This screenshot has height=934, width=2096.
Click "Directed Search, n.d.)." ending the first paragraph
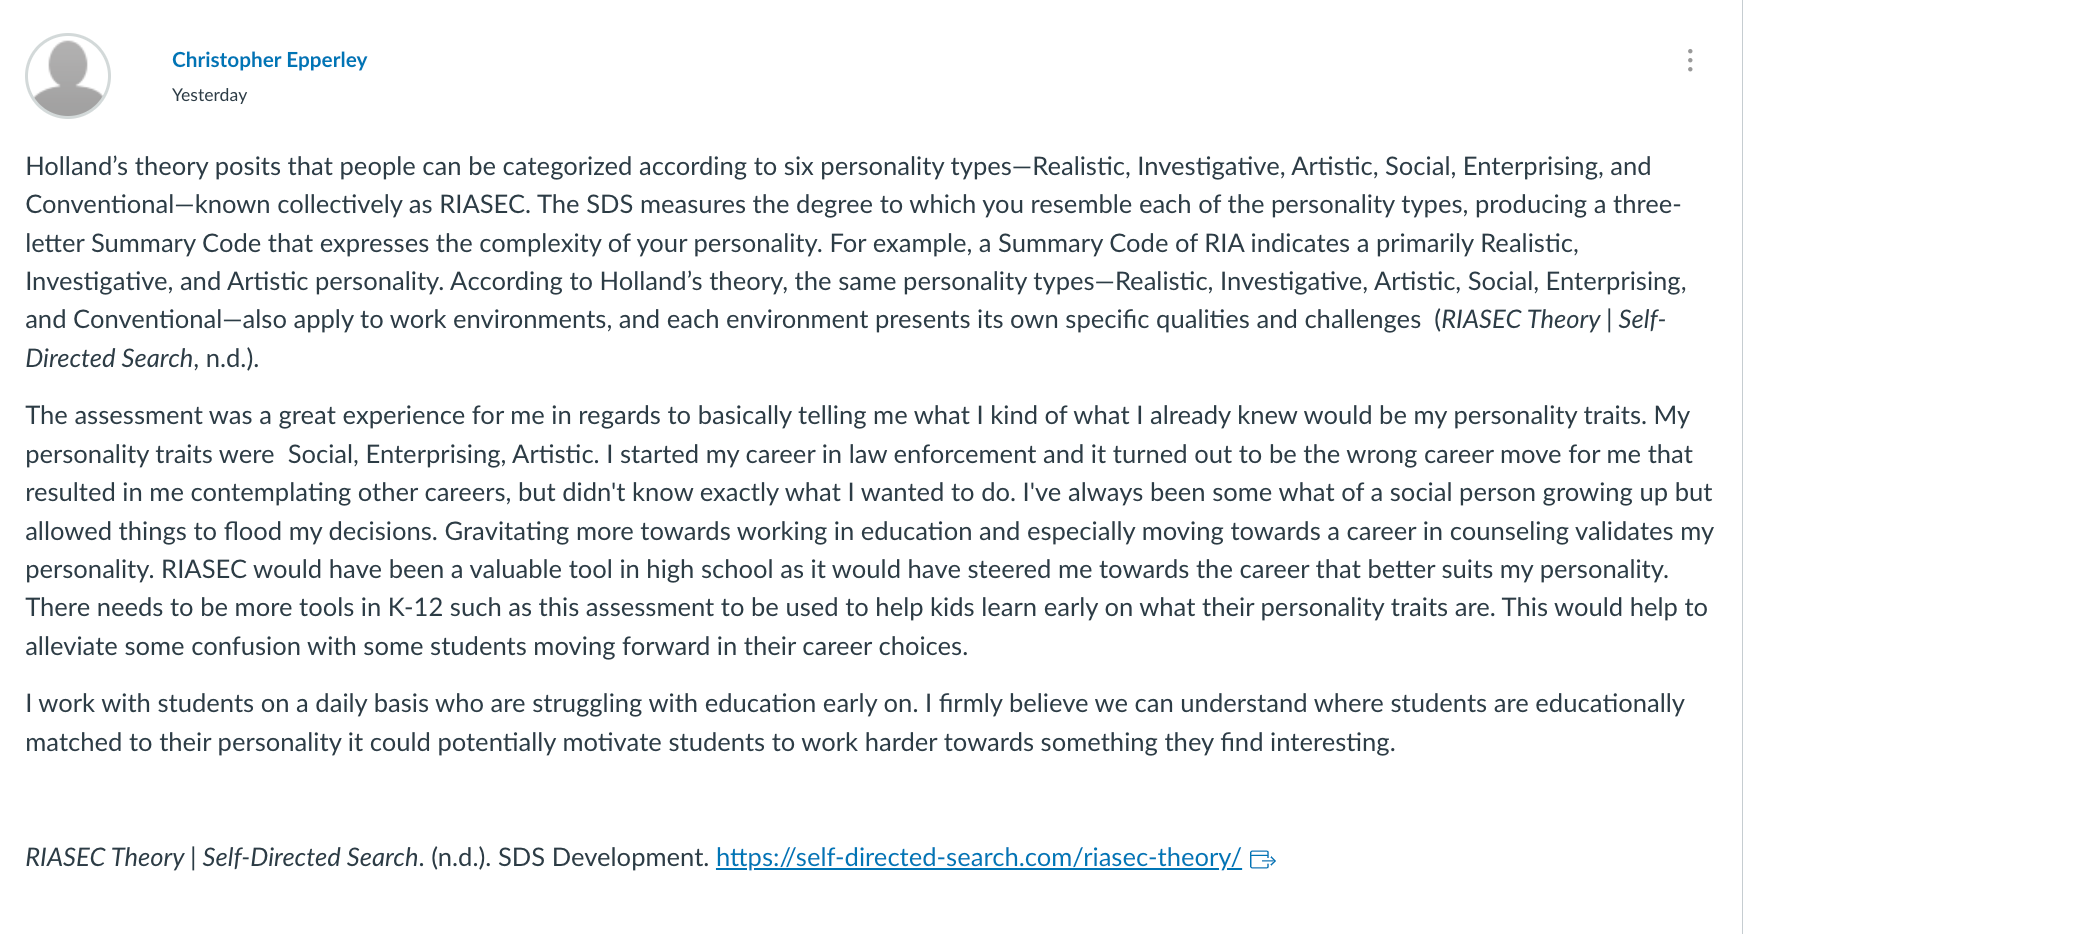[142, 359]
